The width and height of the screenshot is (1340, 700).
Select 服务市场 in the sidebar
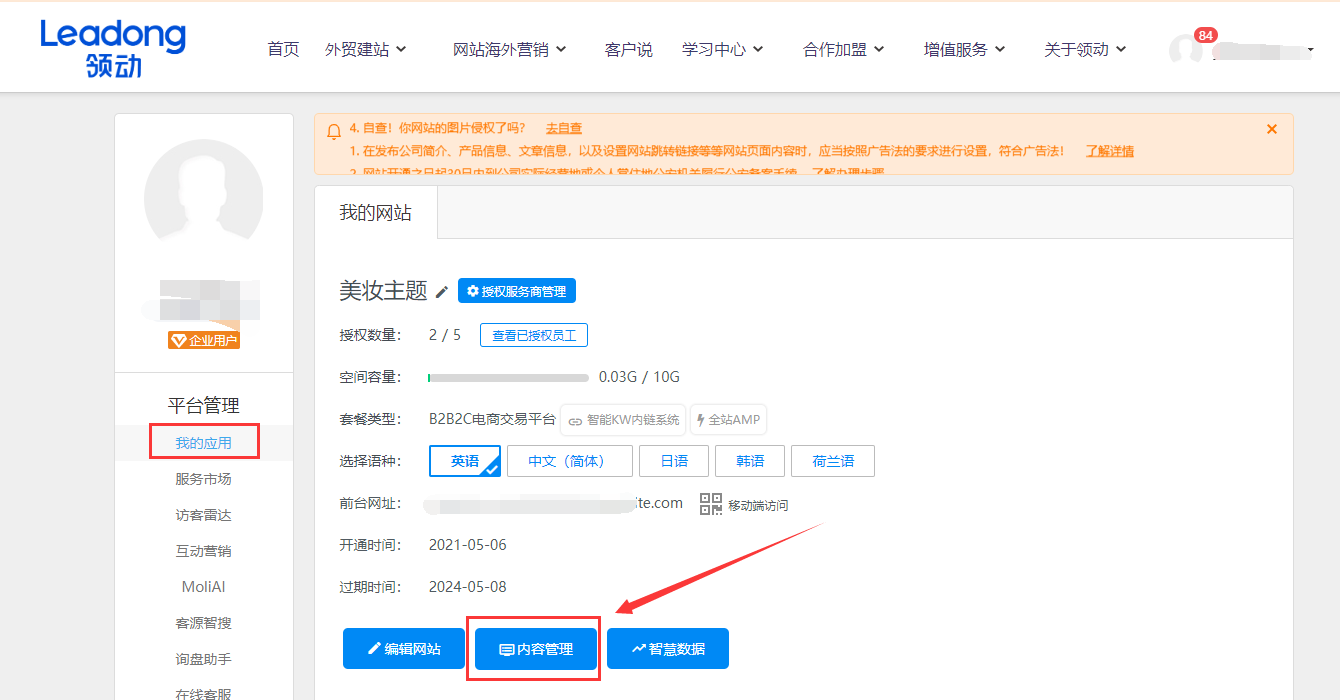[203, 478]
